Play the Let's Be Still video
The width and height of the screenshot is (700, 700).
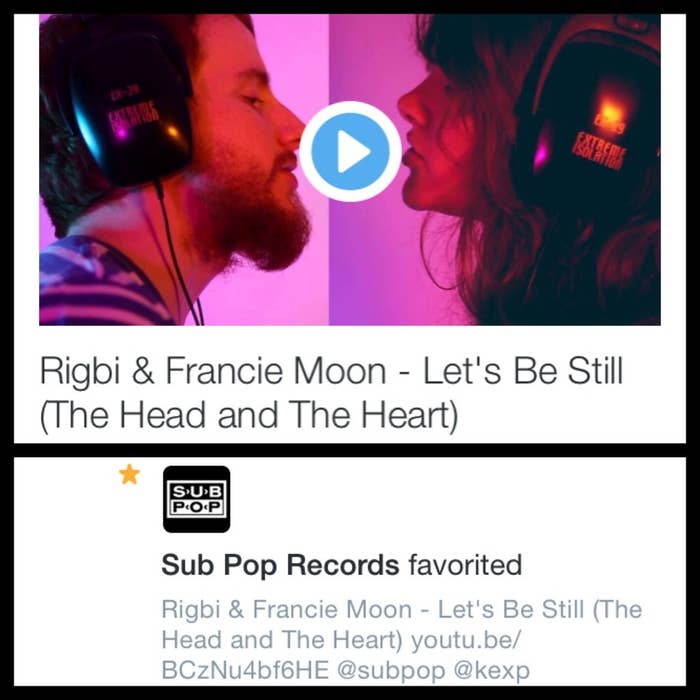point(350,152)
